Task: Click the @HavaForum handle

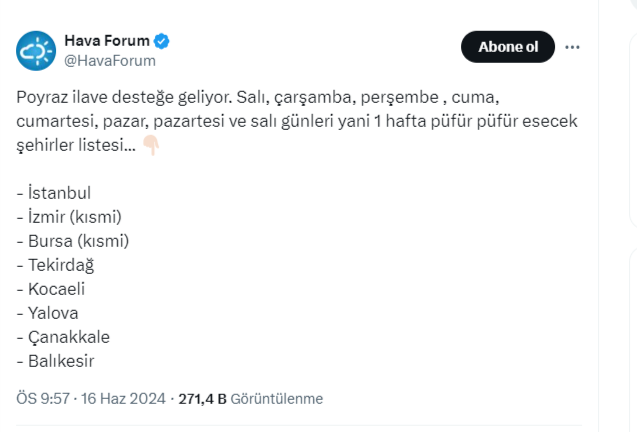Action: point(109,60)
